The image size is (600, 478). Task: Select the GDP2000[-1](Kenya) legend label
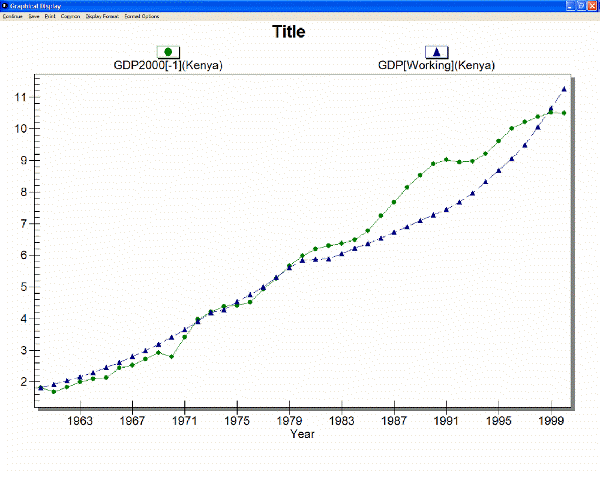pyautogui.click(x=169, y=66)
